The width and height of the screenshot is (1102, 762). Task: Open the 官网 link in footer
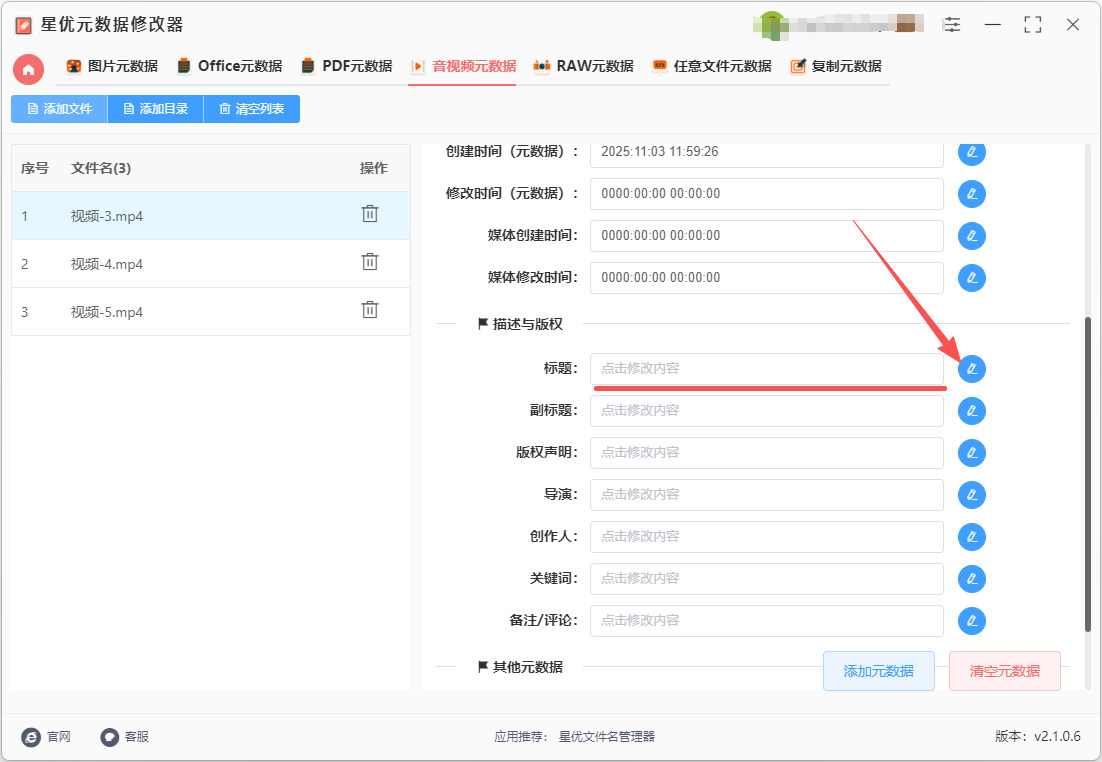pos(46,737)
